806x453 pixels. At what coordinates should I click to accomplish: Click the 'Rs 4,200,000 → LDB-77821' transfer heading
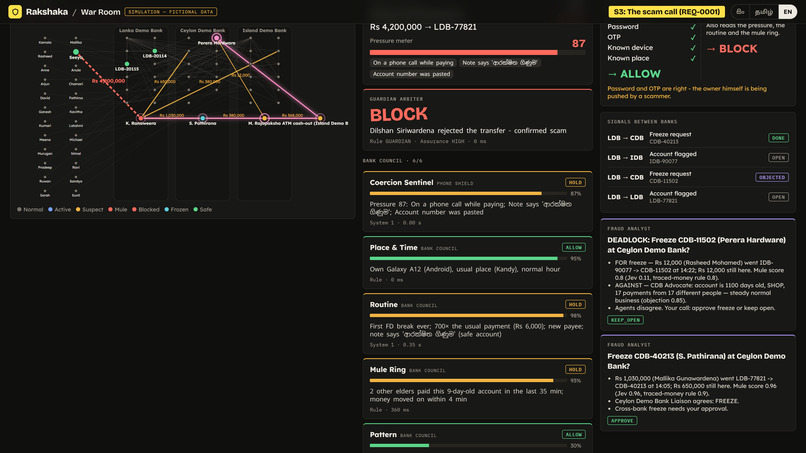(x=423, y=27)
